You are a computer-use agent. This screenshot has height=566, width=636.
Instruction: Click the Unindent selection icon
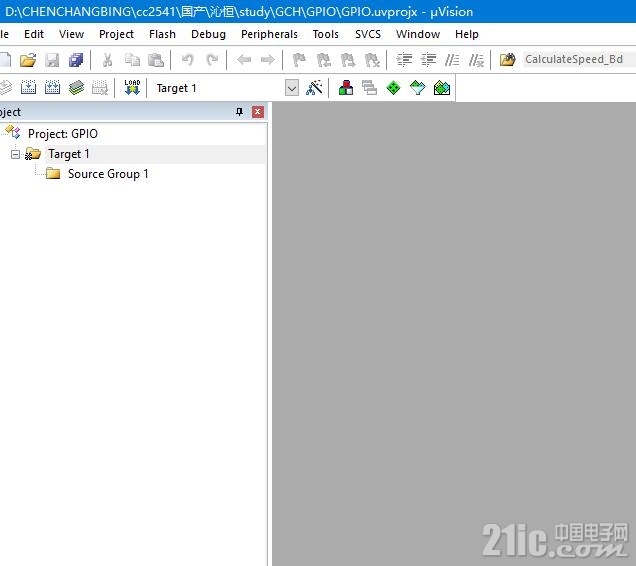[x=428, y=60]
